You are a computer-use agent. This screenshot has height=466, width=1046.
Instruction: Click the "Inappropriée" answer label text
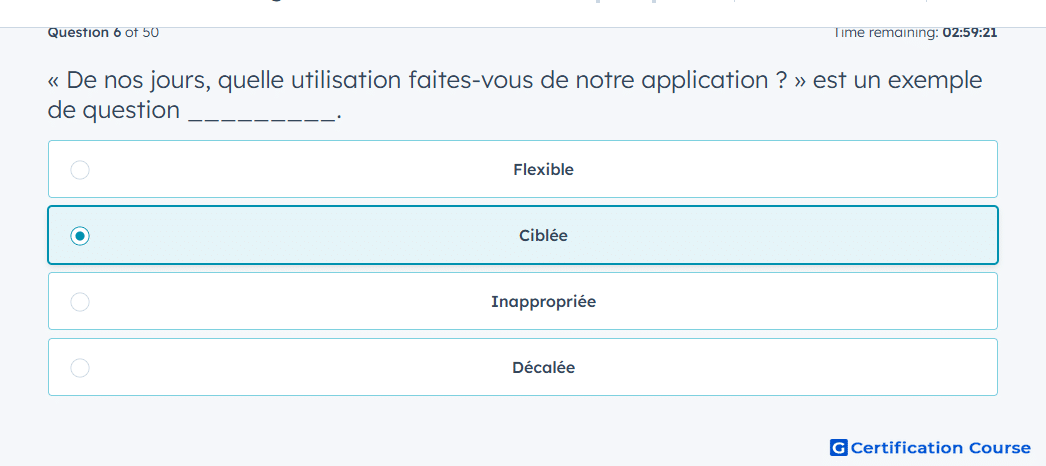(x=543, y=302)
